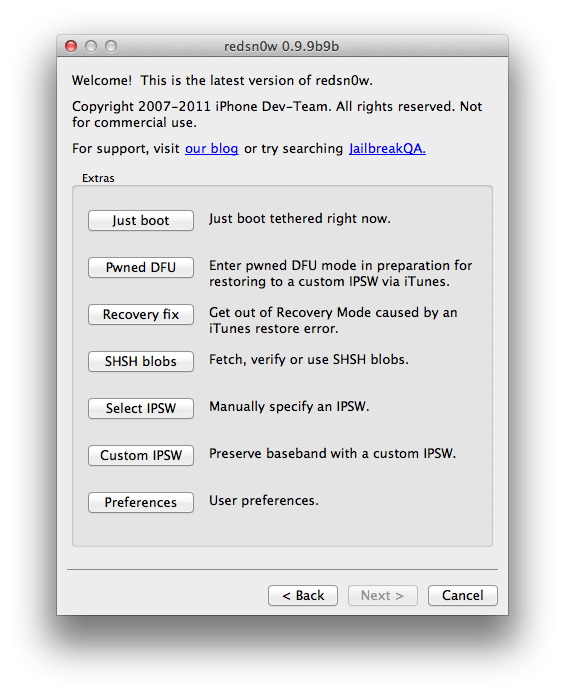Click the 'Preserve baseband with a custom IPSW' text
The width and height of the screenshot is (565, 694).
pyautogui.click(x=332, y=454)
